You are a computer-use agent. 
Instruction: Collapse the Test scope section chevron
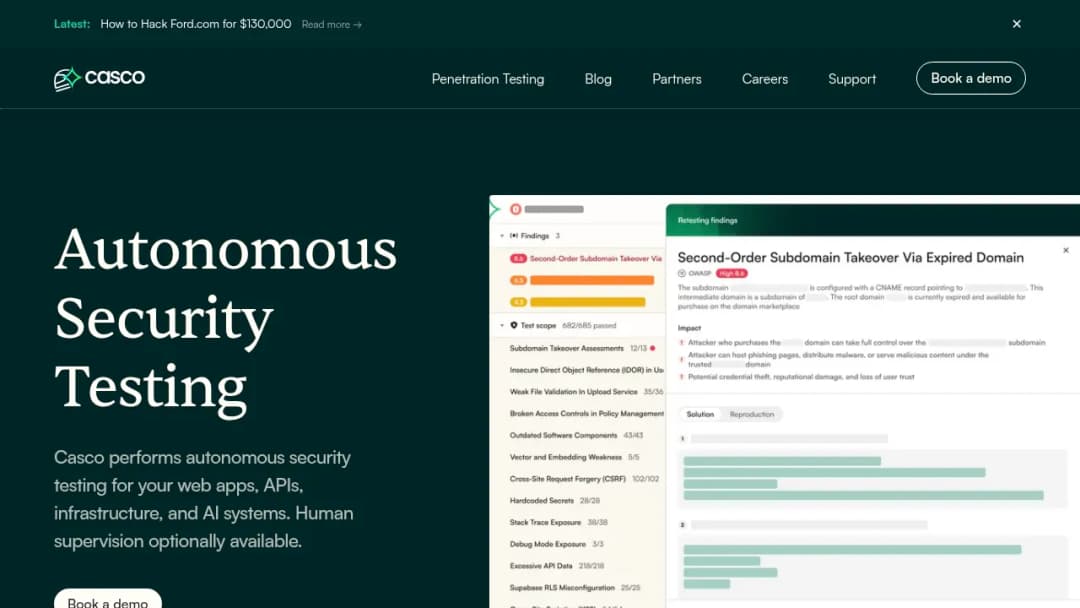click(x=501, y=325)
